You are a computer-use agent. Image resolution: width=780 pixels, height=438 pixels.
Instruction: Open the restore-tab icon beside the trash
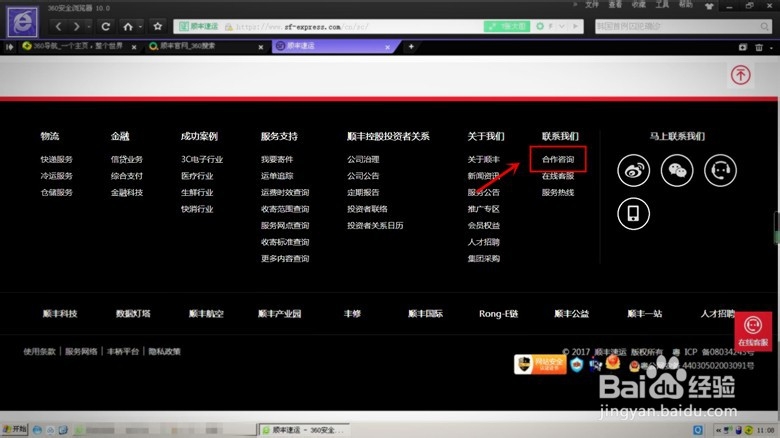(x=743, y=47)
